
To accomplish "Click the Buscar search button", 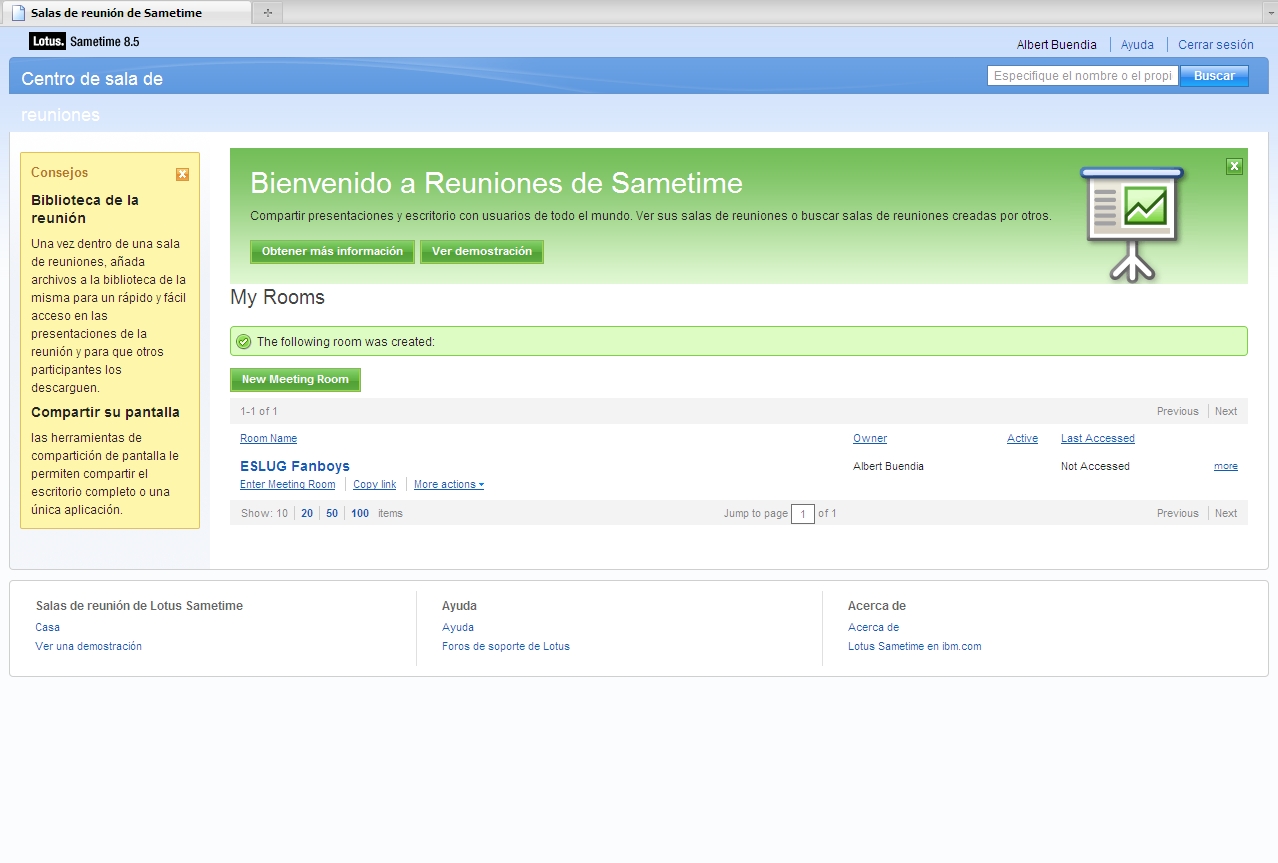I will (1214, 76).
